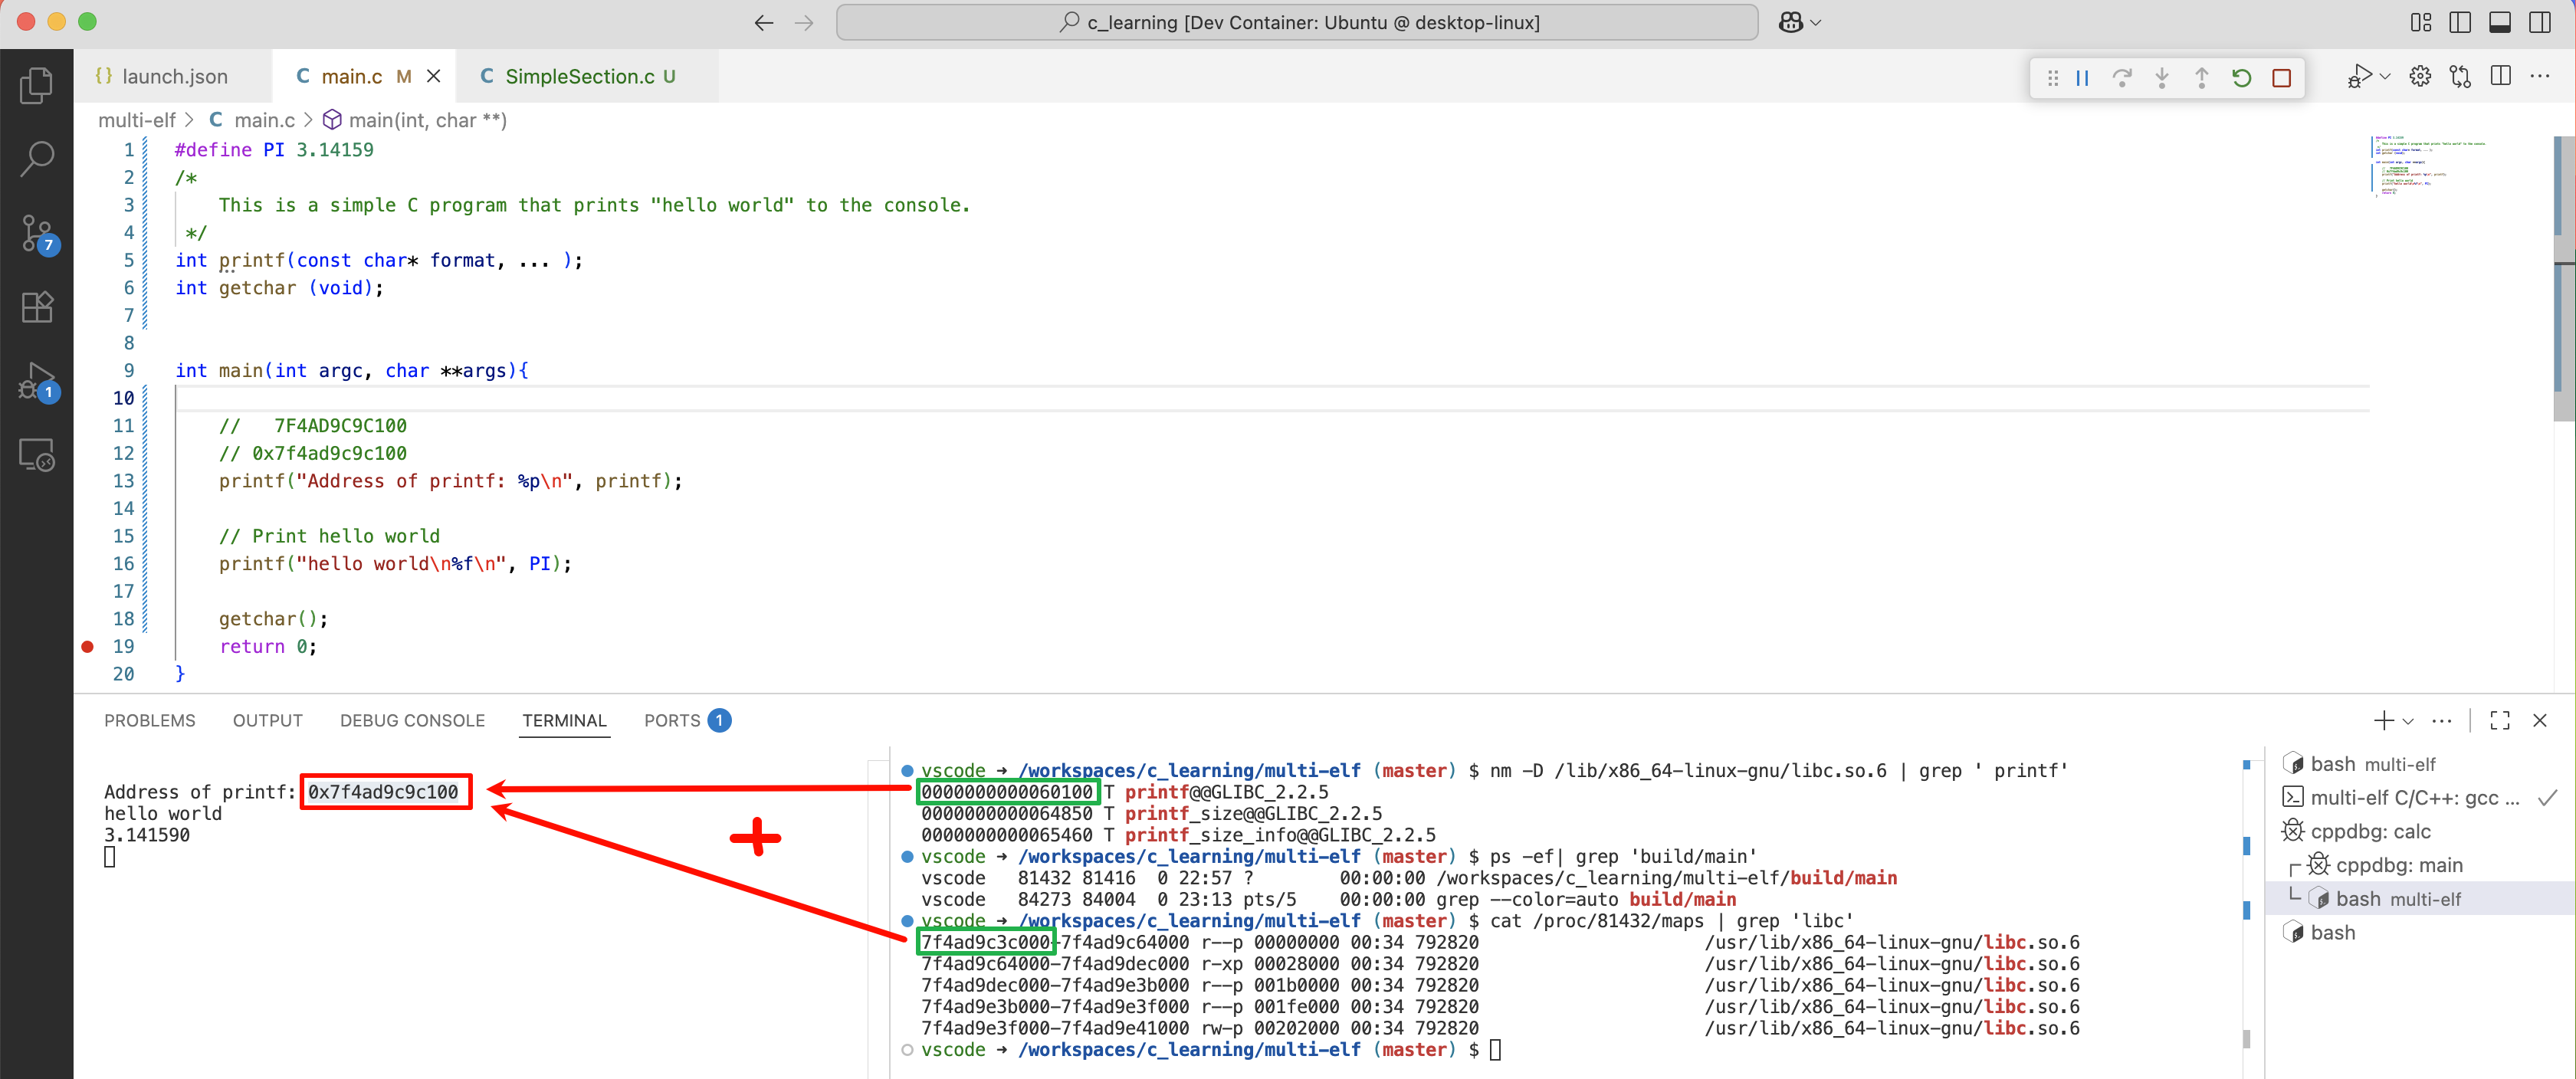Switch to the DEBUG CONSOLE tab
The width and height of the screenshot is (2576, 1079).
click(412, 721)
